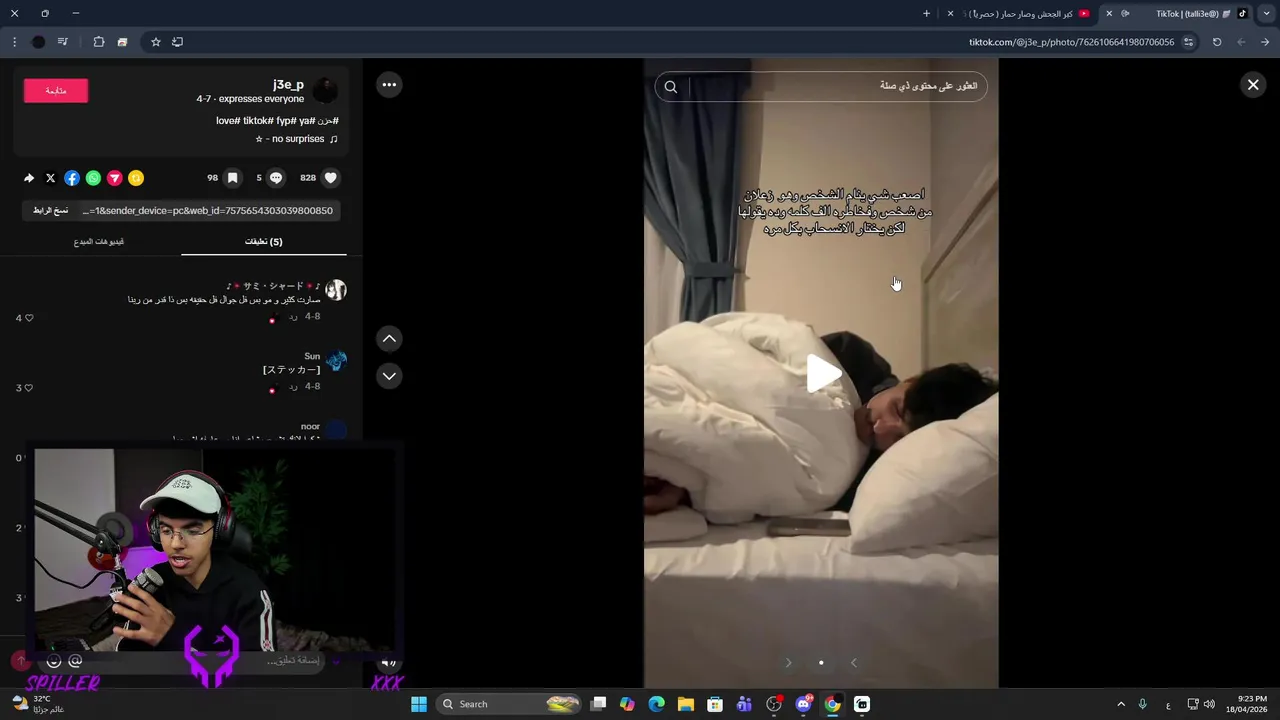Select the slide indicator dot
Image resolution: width=1280 pixels, height=720 pixels.
[x=821, y=662]
